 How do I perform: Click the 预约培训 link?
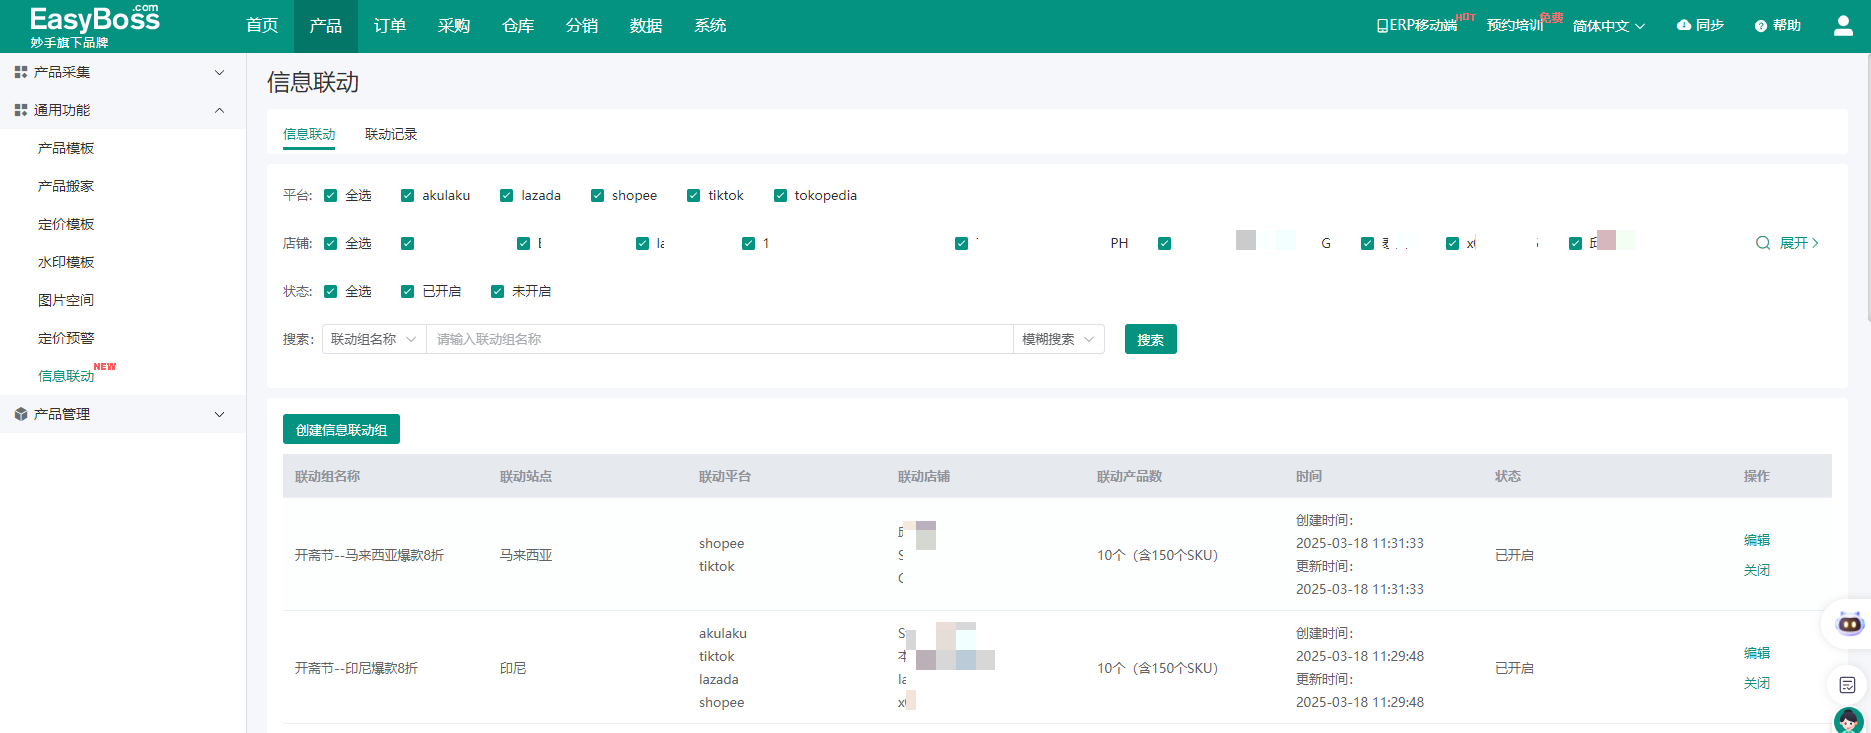pyautogui.click(x=1514, y=26)
